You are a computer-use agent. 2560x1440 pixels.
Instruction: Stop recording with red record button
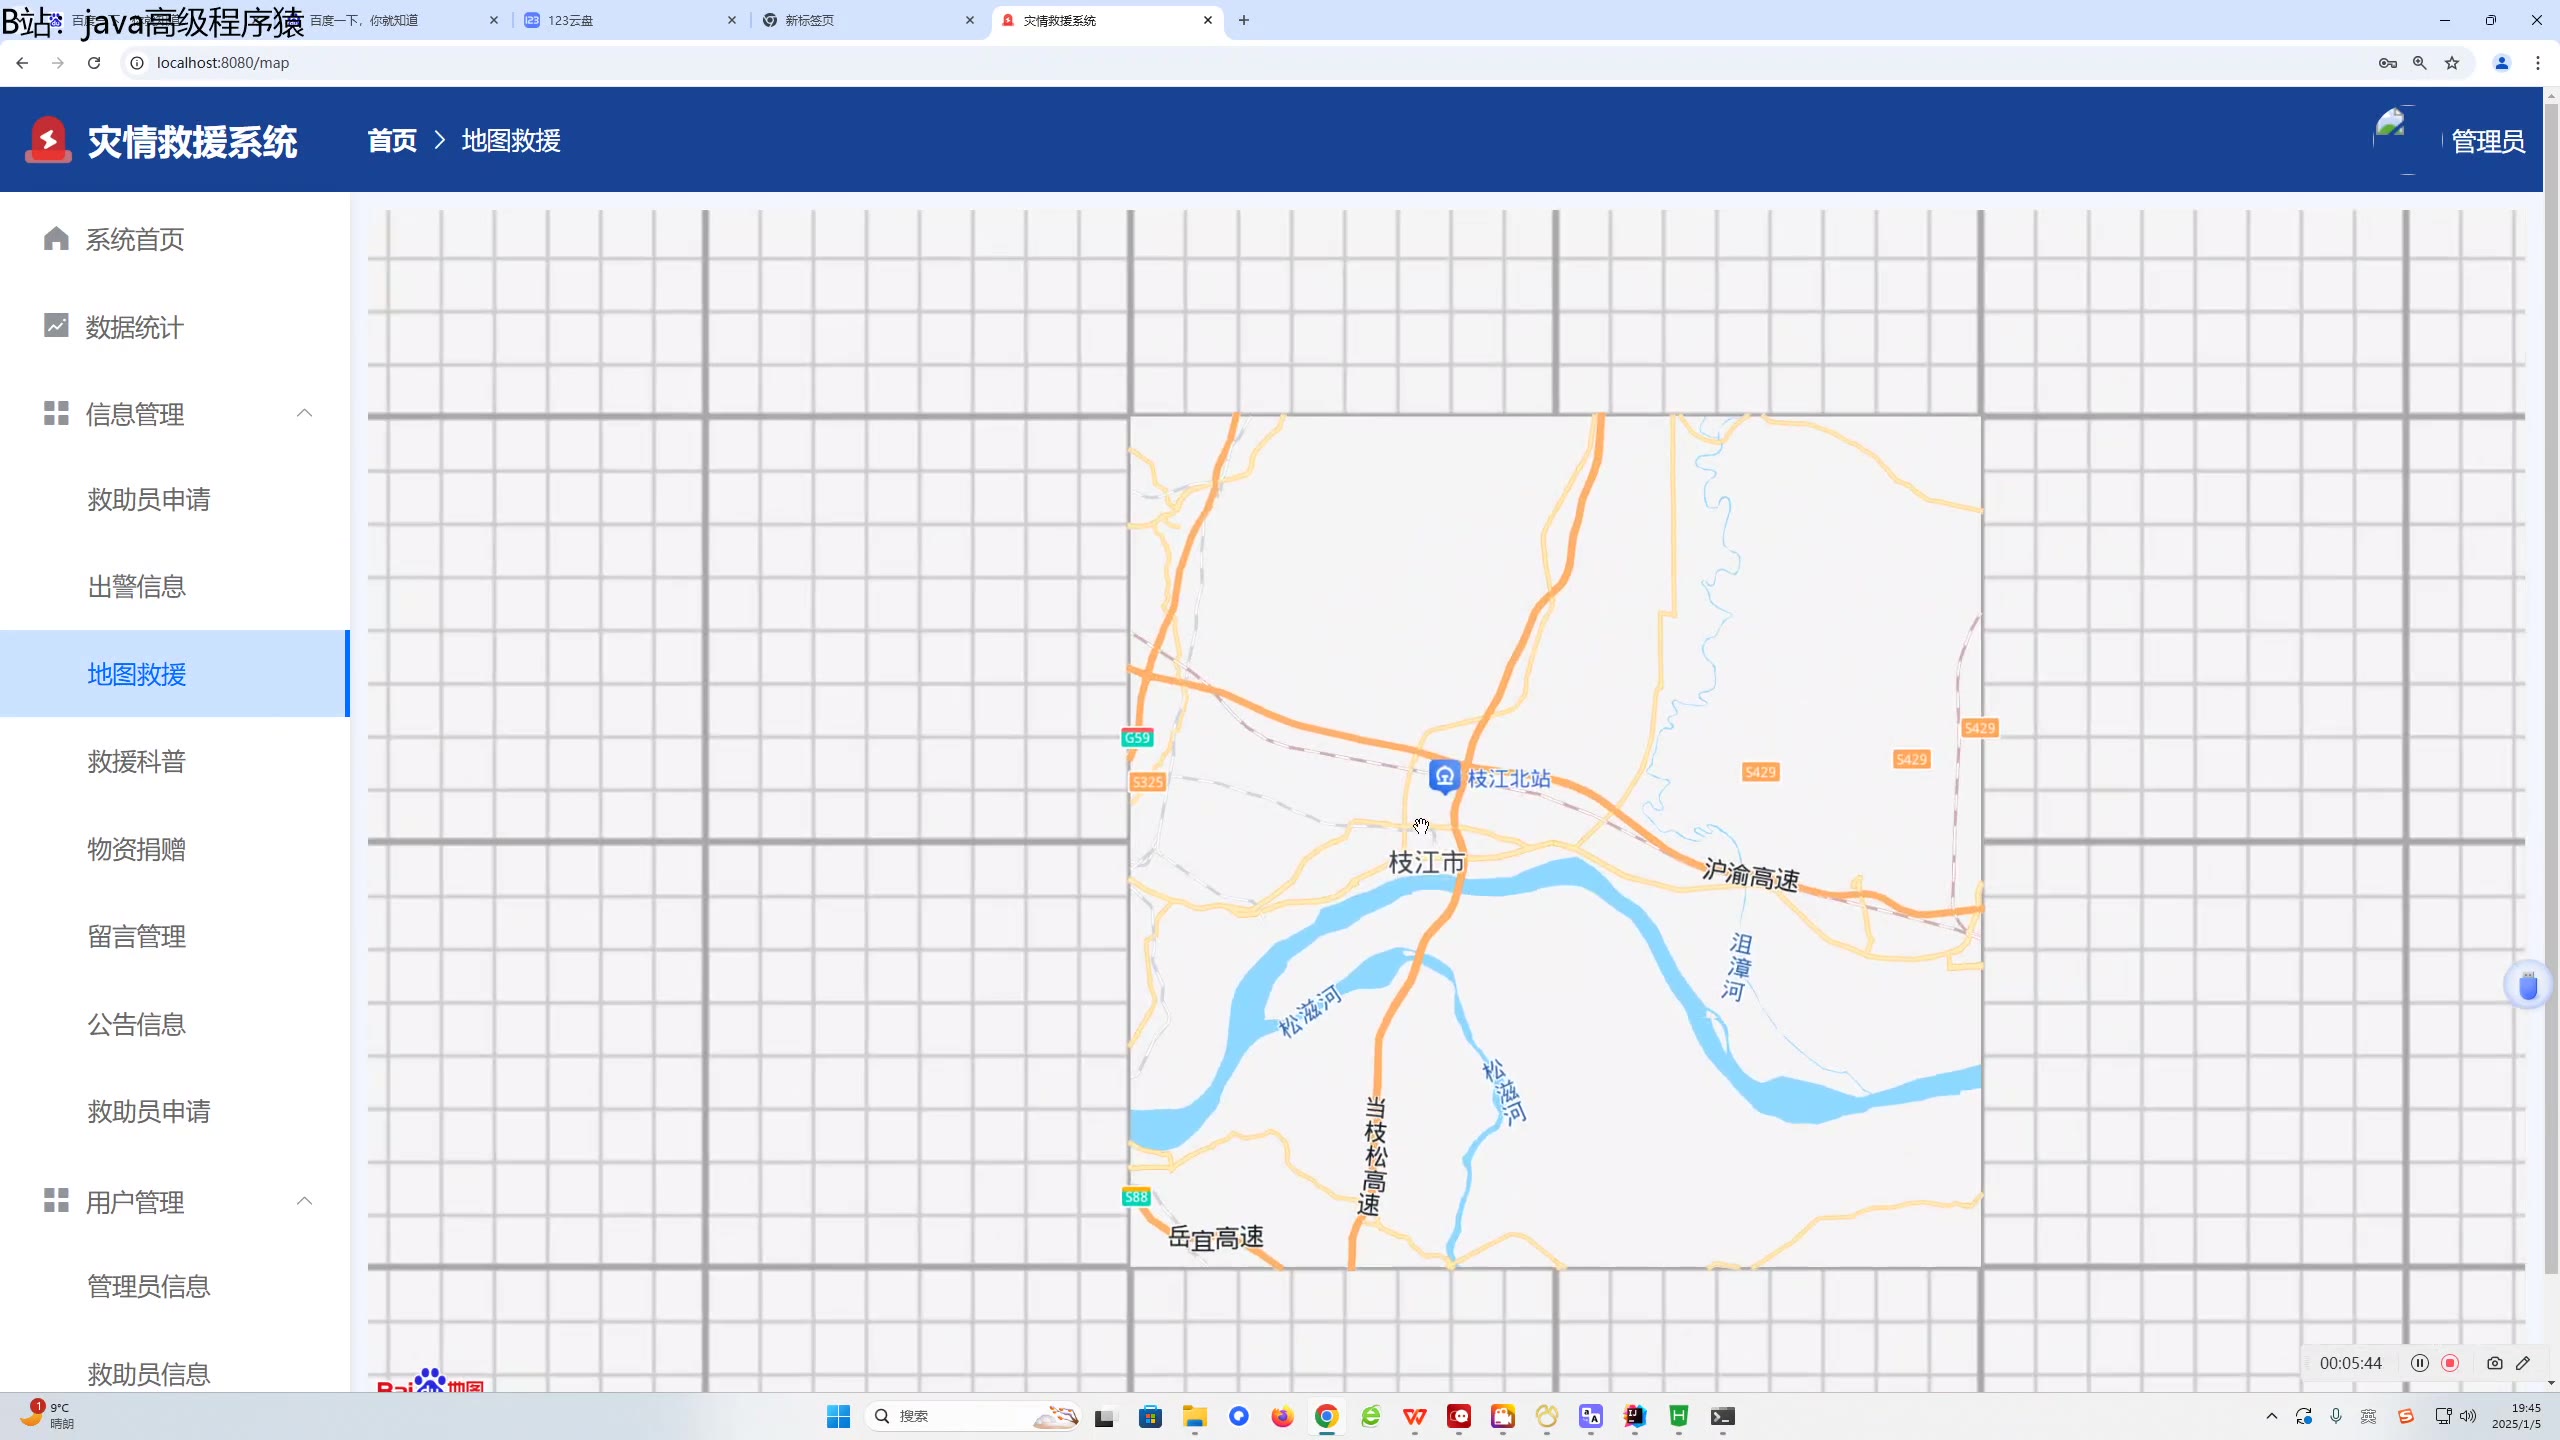pyautogui.click(x=2450, y=1363)
